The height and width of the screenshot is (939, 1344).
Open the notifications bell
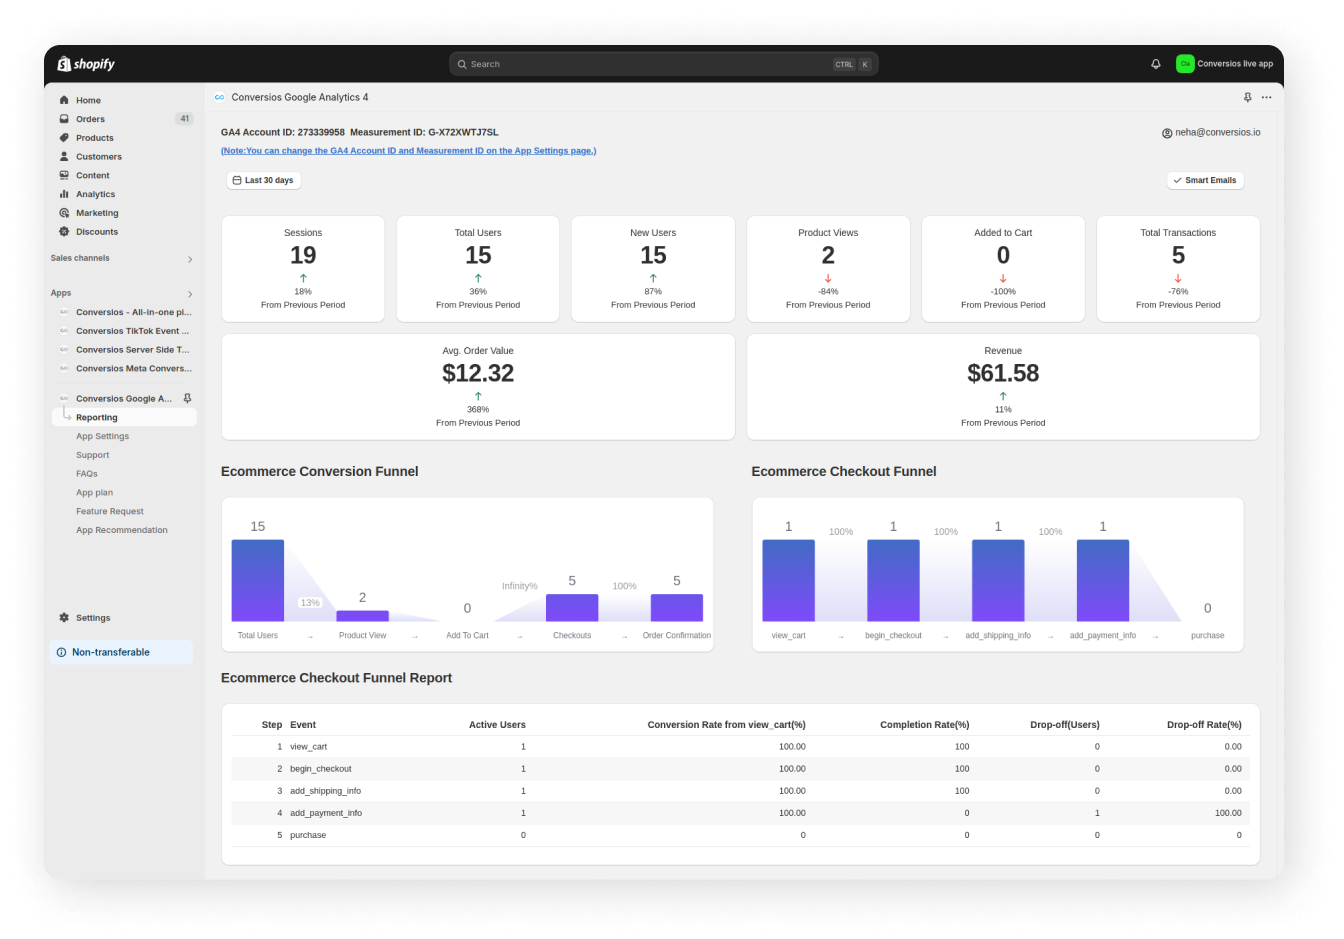1156,64
